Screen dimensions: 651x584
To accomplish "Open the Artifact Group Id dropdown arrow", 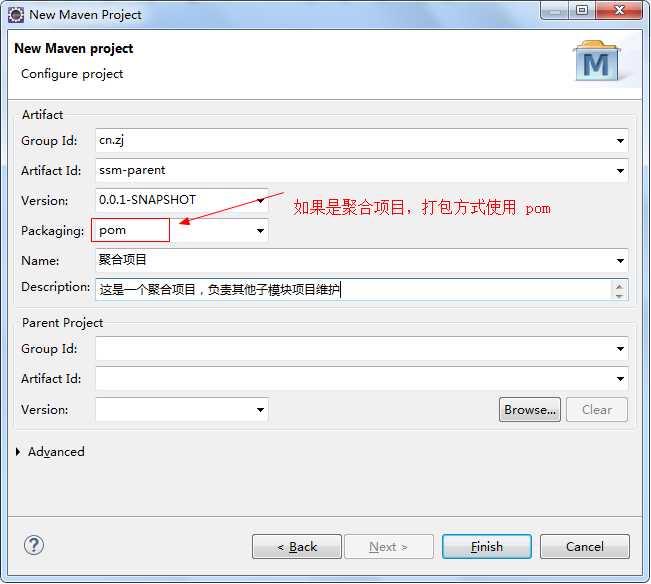I will (x=620, y=141).
